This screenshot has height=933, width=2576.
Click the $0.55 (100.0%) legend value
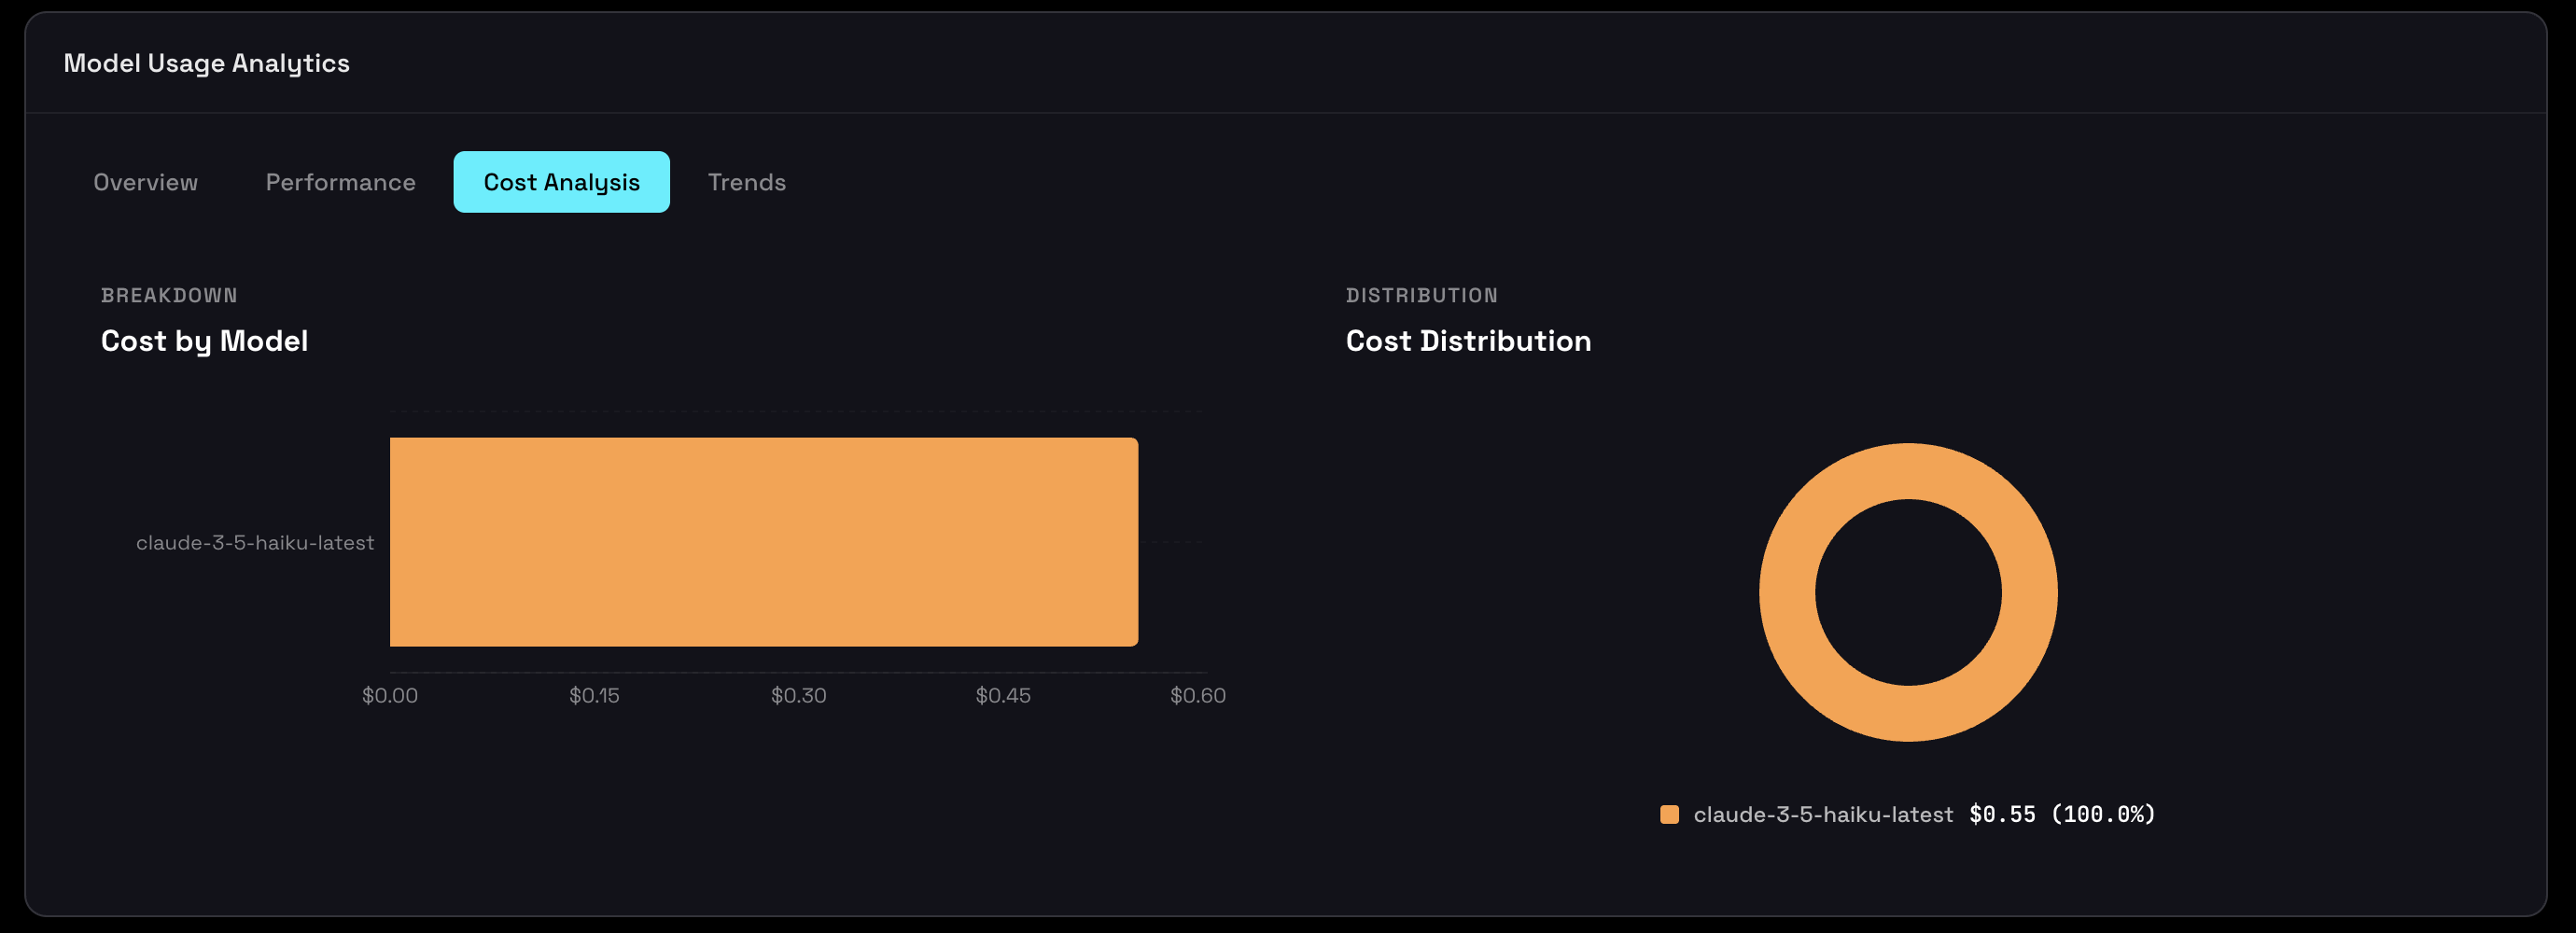pyautogui.click(x=2060, y=814)
